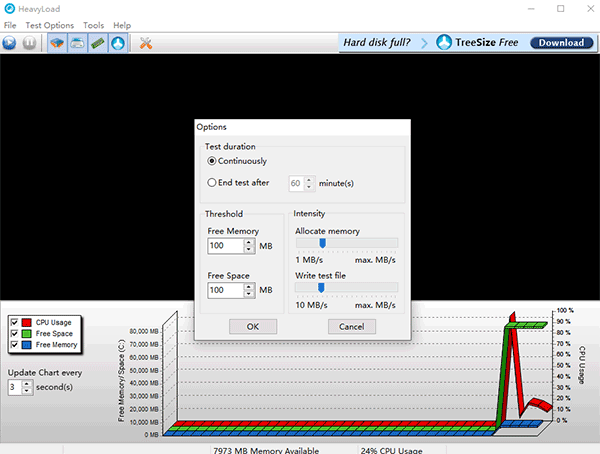Viewport: 600px width, 454px height.
Task: Increase Update Chart interval with up arrow
Action: (26, 384)
